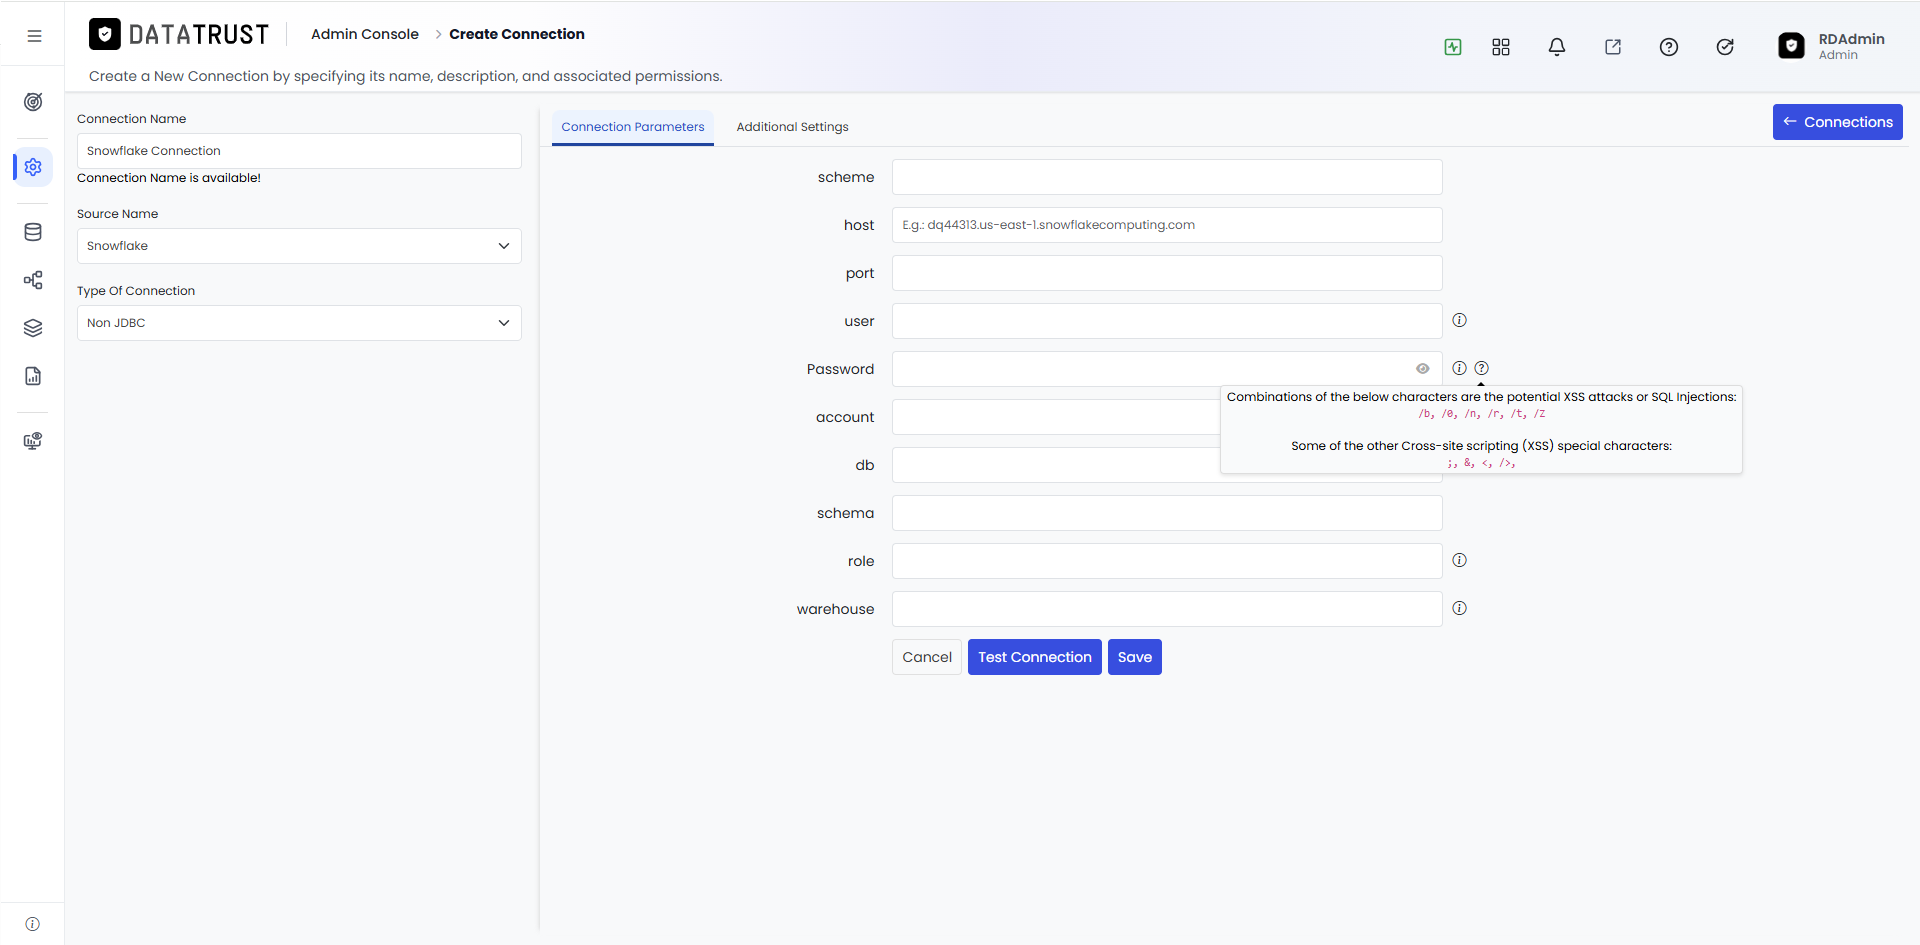The image size is (1920, 945).
Task: Click the Connection Name input field
Action: (299, 151)
